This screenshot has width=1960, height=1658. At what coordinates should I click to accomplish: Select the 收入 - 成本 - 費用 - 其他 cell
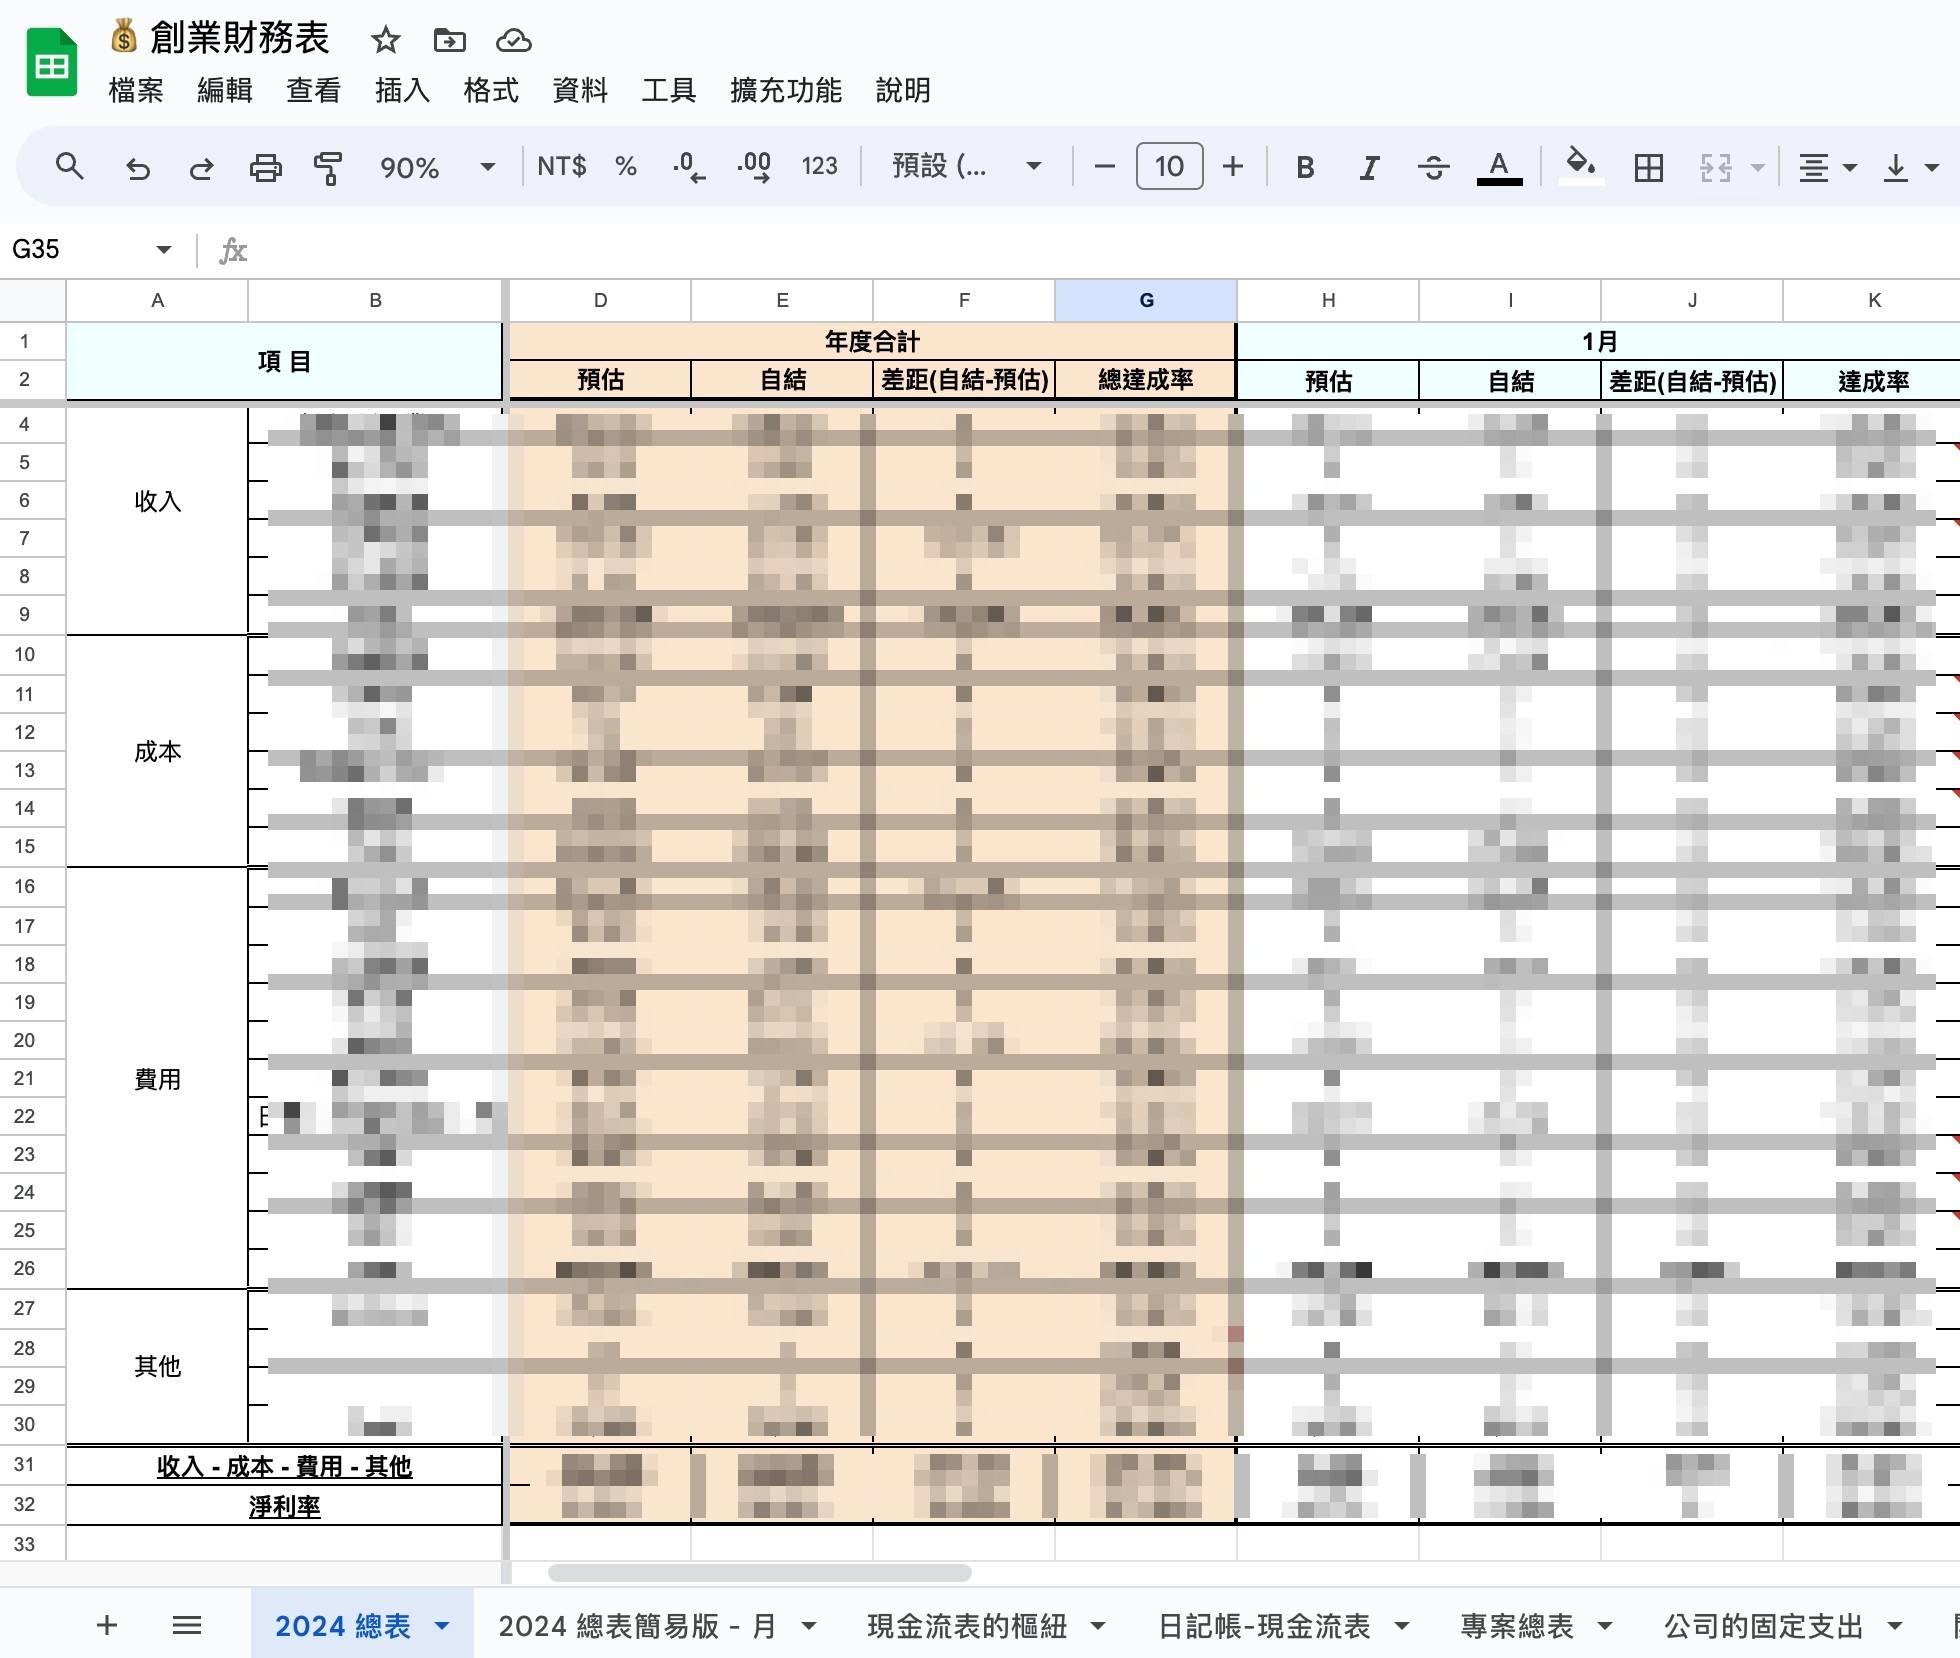[x=284, y=1466]
